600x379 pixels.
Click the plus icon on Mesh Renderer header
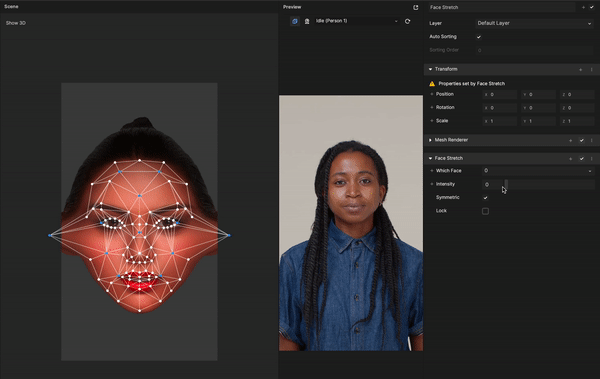tap(571, 140)
